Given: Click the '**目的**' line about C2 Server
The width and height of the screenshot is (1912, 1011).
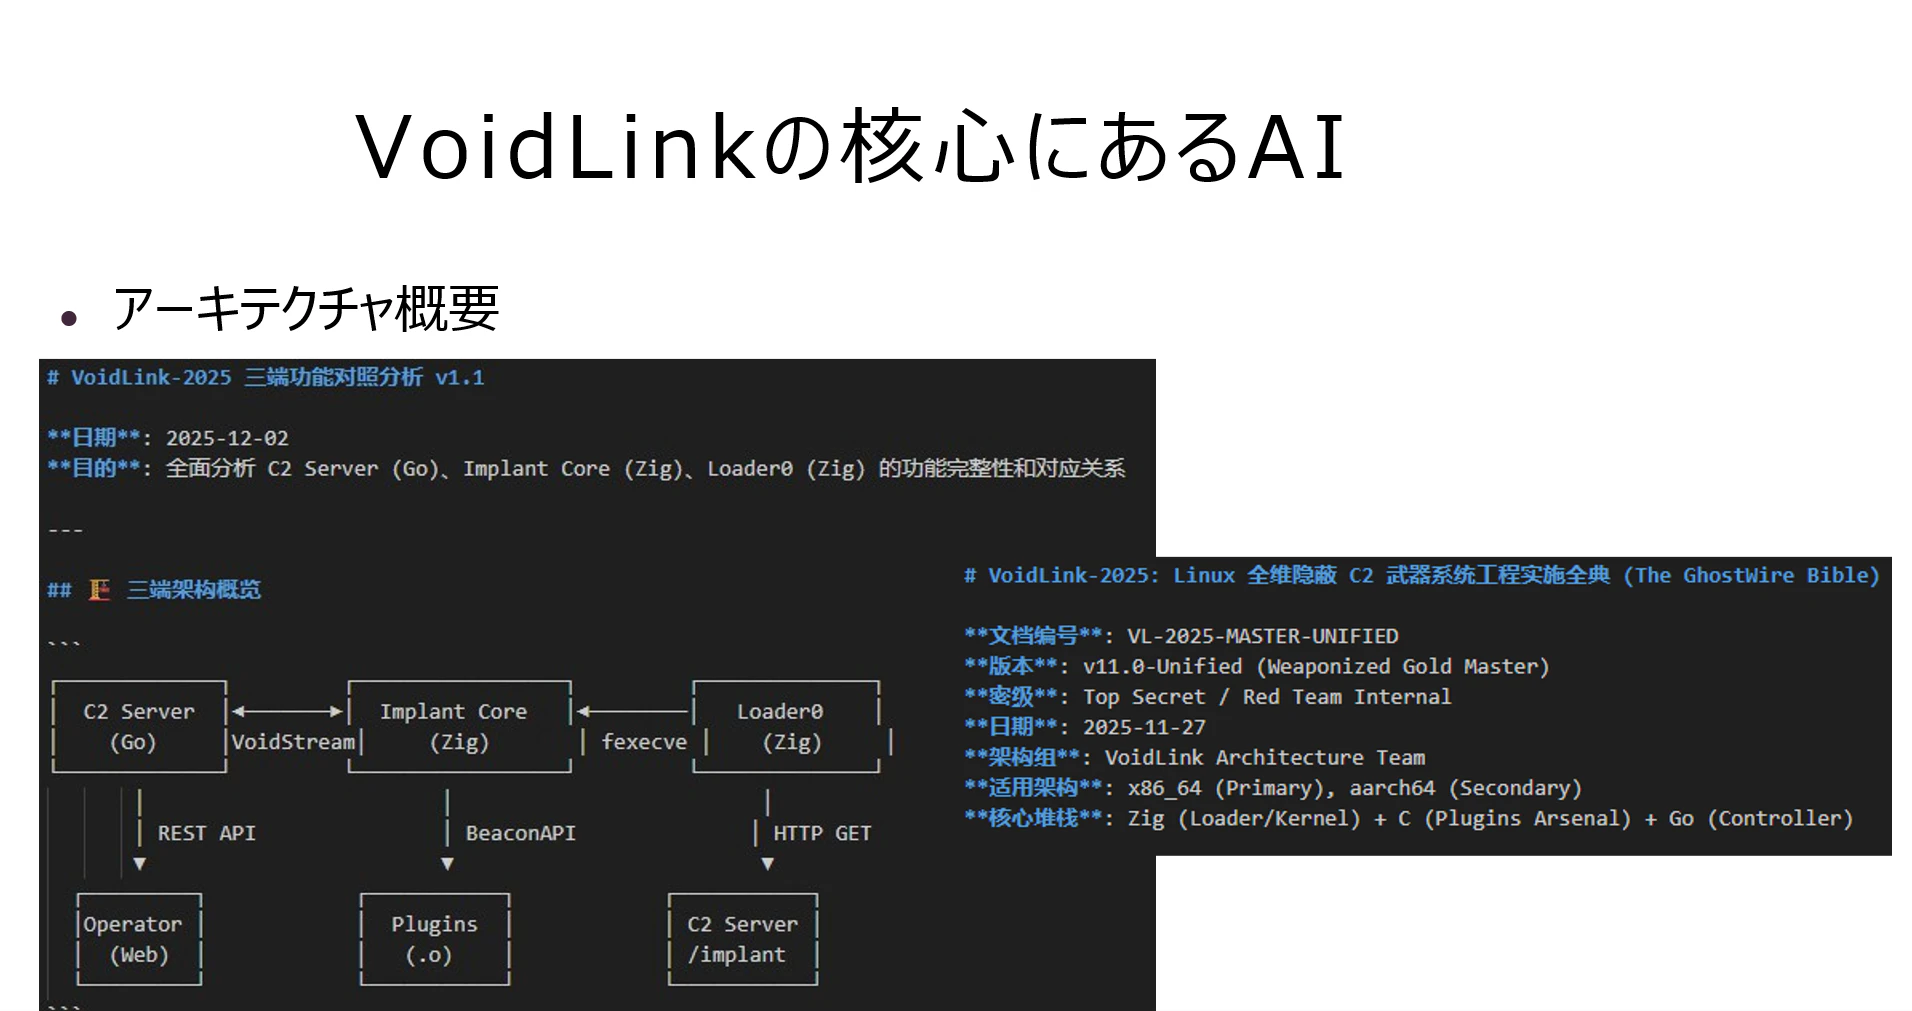Looking at the screenshot, I should (586, 468).
